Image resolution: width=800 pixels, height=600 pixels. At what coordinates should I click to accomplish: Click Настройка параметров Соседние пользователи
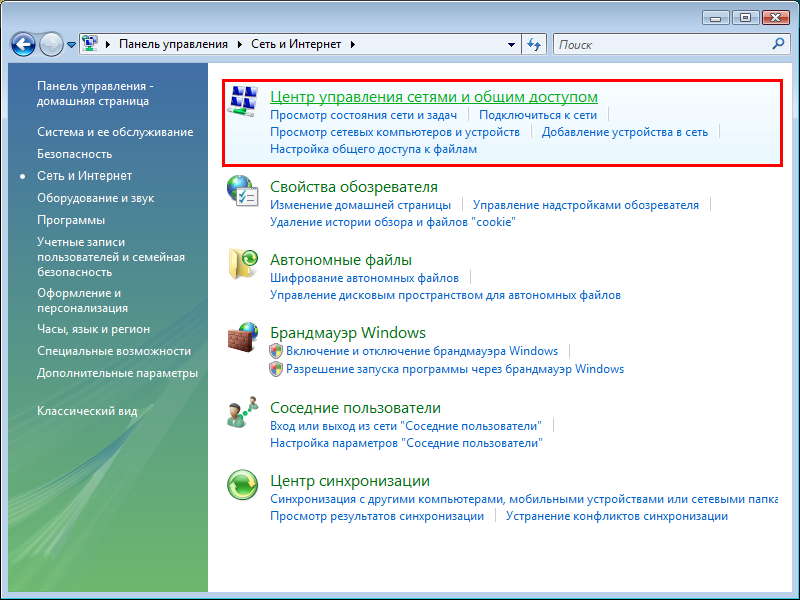[406, 443]
